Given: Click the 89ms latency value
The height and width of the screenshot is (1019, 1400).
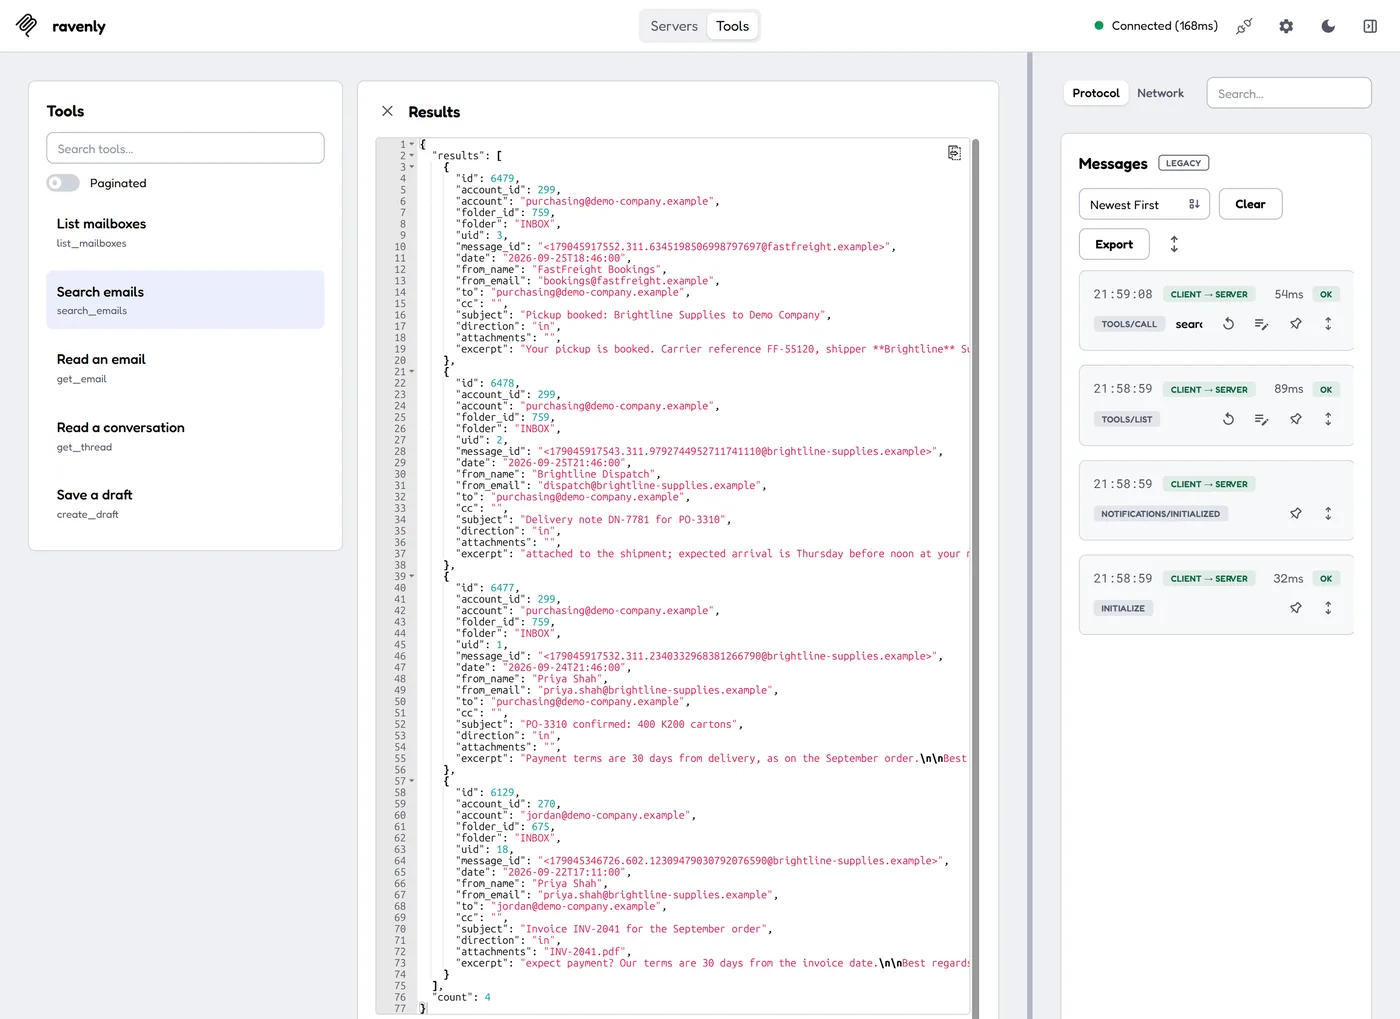Looking at the screenshot, I should pyautogui.click(x=1289, y=389).
